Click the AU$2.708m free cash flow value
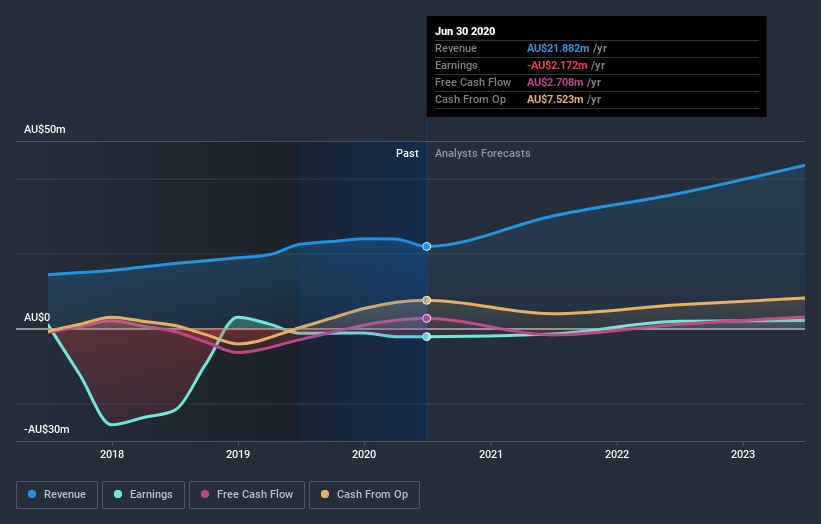 pos(555,82)
